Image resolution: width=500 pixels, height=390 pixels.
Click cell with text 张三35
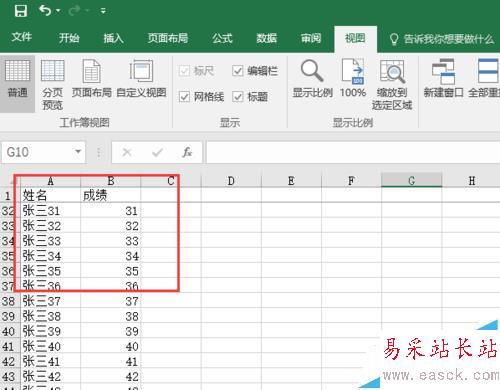[50, 271]
